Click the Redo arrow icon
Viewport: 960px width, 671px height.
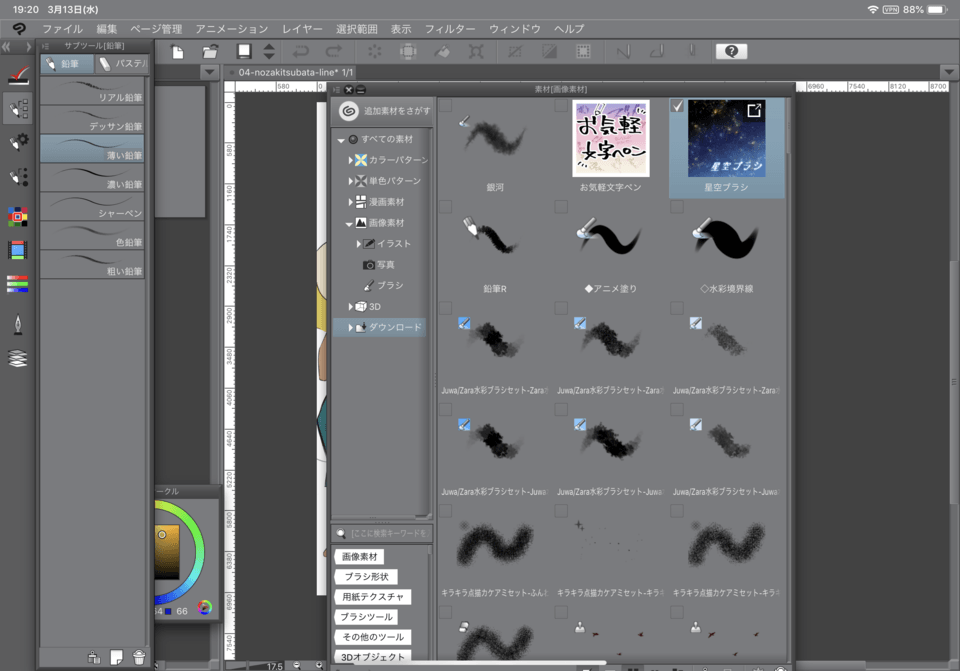point(334,51)
